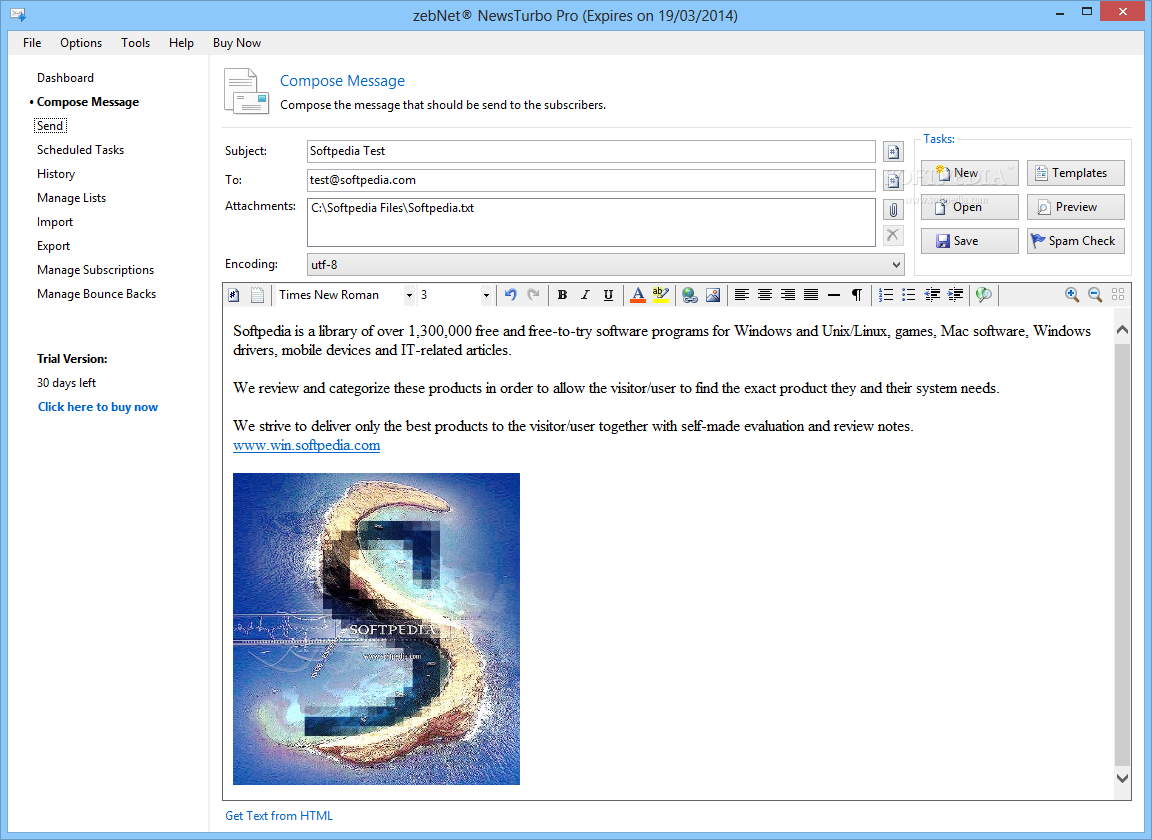Click the Attachments list box
1152x840 pixels.
(591, 223)
